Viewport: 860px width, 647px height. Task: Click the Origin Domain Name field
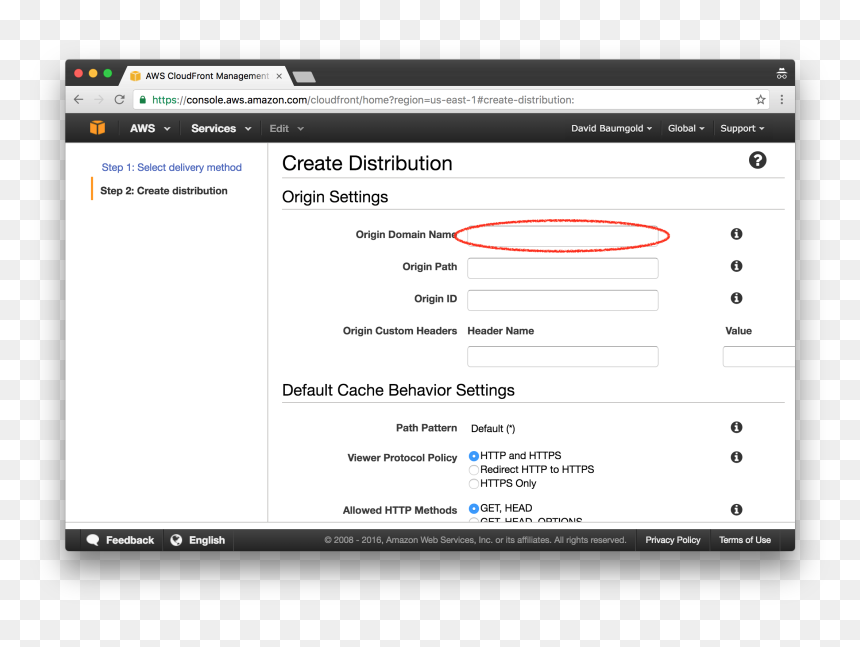pyautogui.click(x=563, y=236)
